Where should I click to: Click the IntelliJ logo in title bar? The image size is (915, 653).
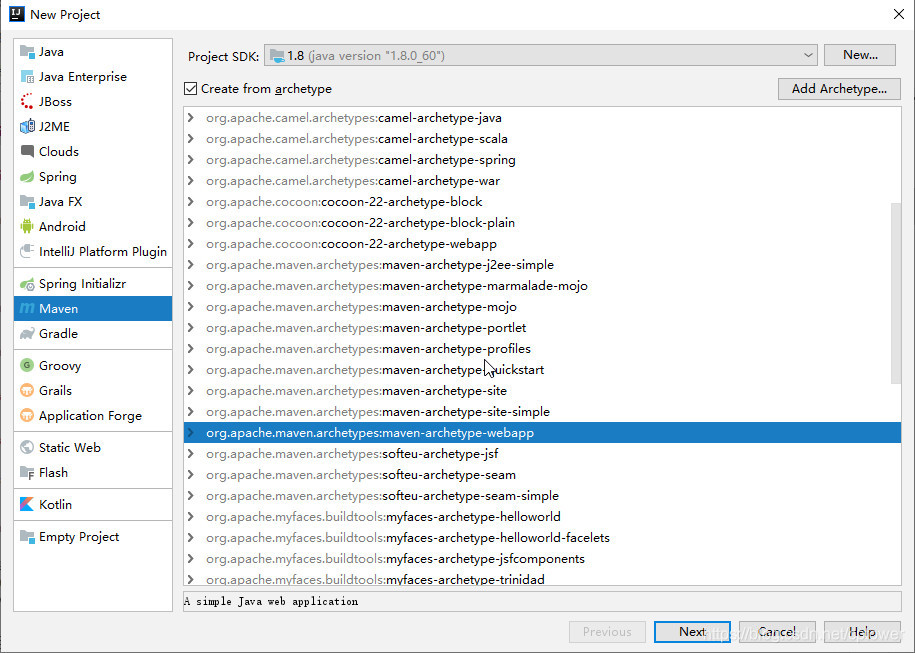pyautogui.click(x=16, y=14)
